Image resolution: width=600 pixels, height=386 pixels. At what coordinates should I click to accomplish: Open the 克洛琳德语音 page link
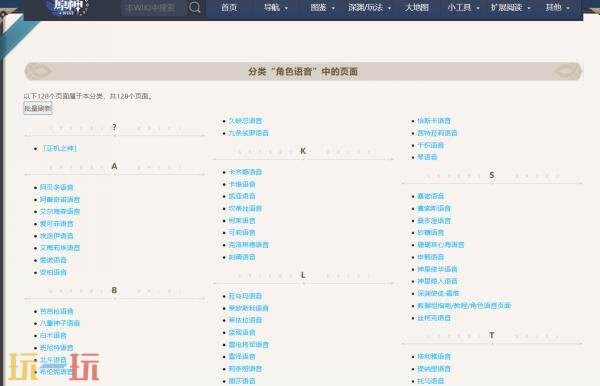click(248, 244)
